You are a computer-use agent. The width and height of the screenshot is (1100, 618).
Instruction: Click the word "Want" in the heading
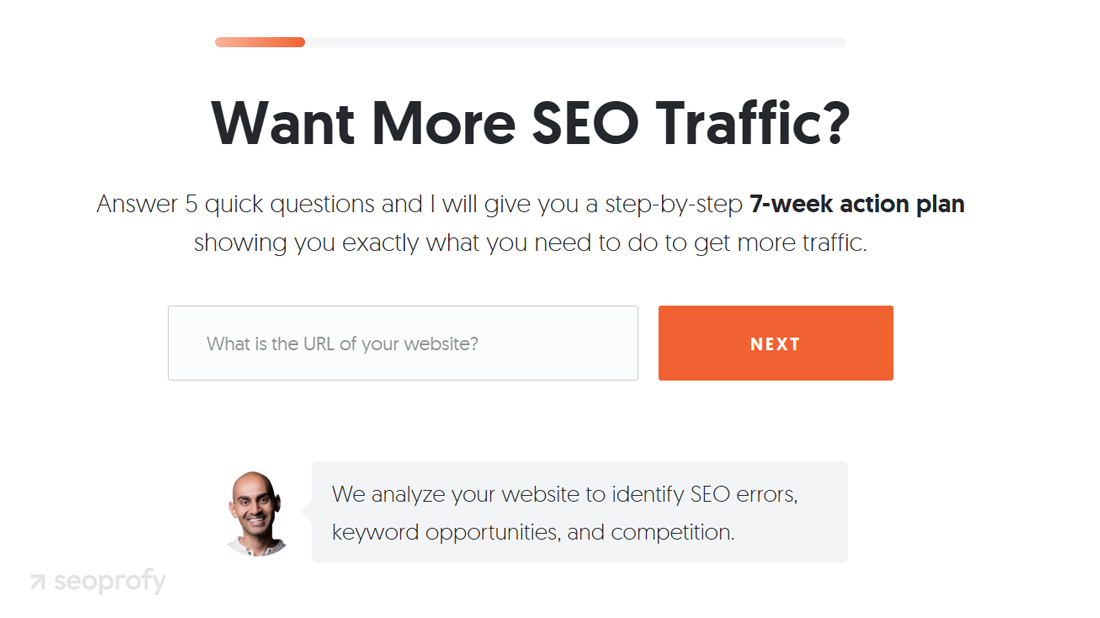coord(282,123)
